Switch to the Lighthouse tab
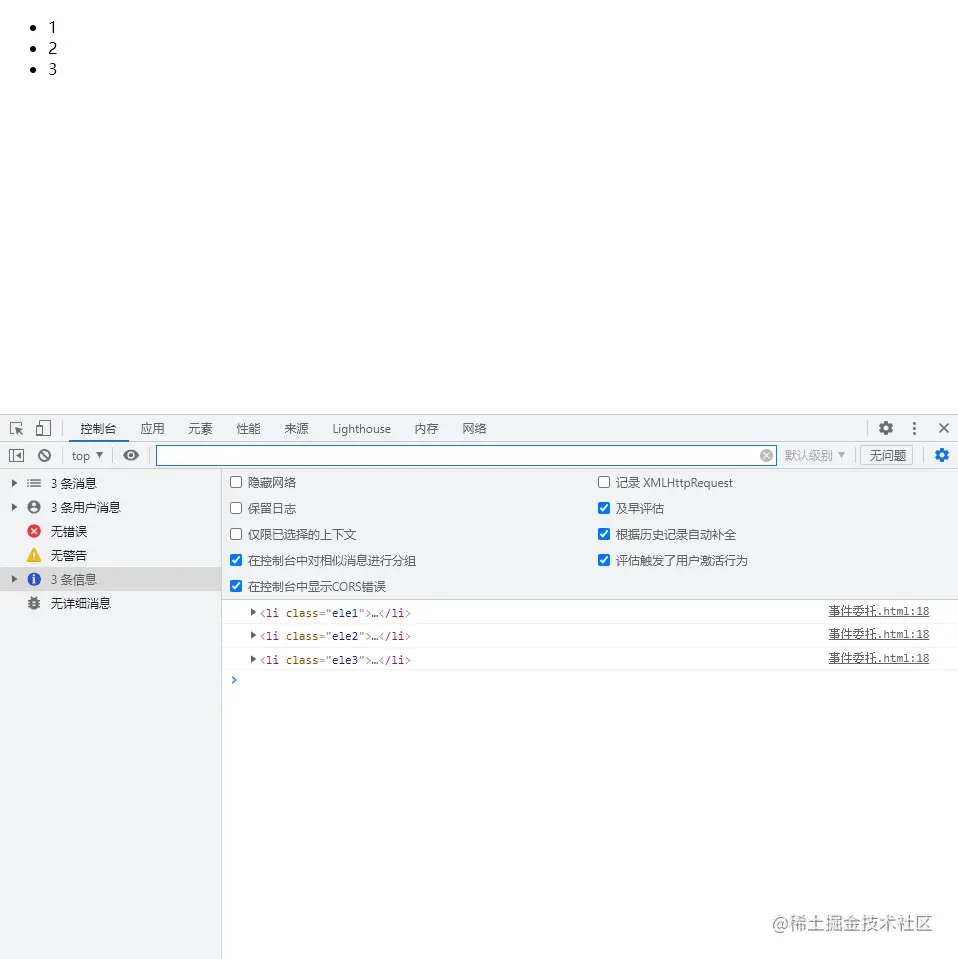This screenshot has height=959, width=958. point(362,429)
